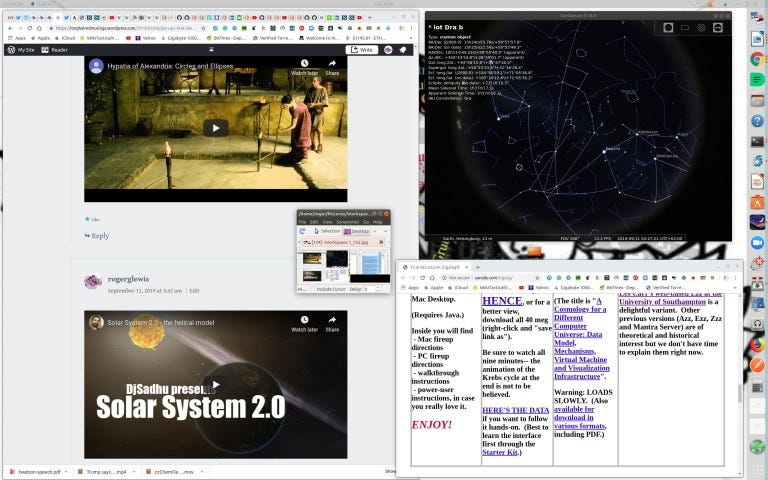Image resolution: width=768 pixels, height=480 pixels.
Task: Select the circled object marker in Stellarium sky
Action: 519,168
